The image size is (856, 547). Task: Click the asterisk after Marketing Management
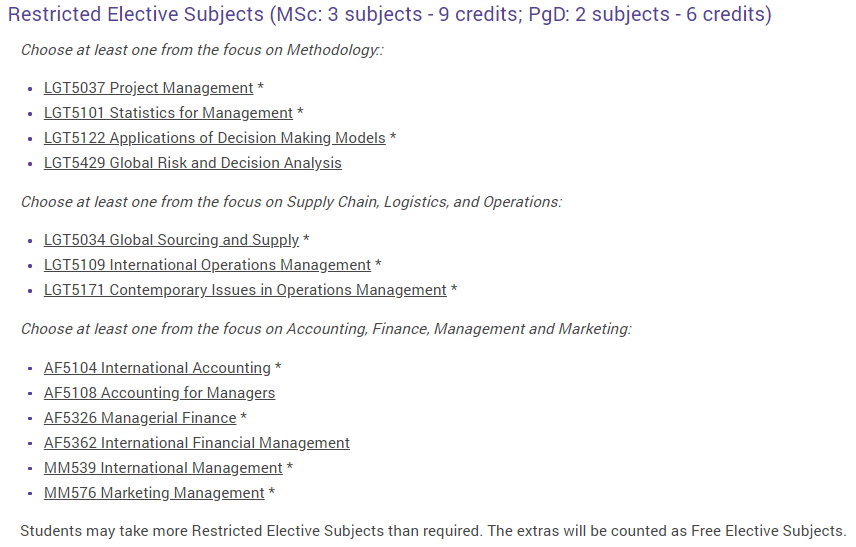click(x=272, y=492)
